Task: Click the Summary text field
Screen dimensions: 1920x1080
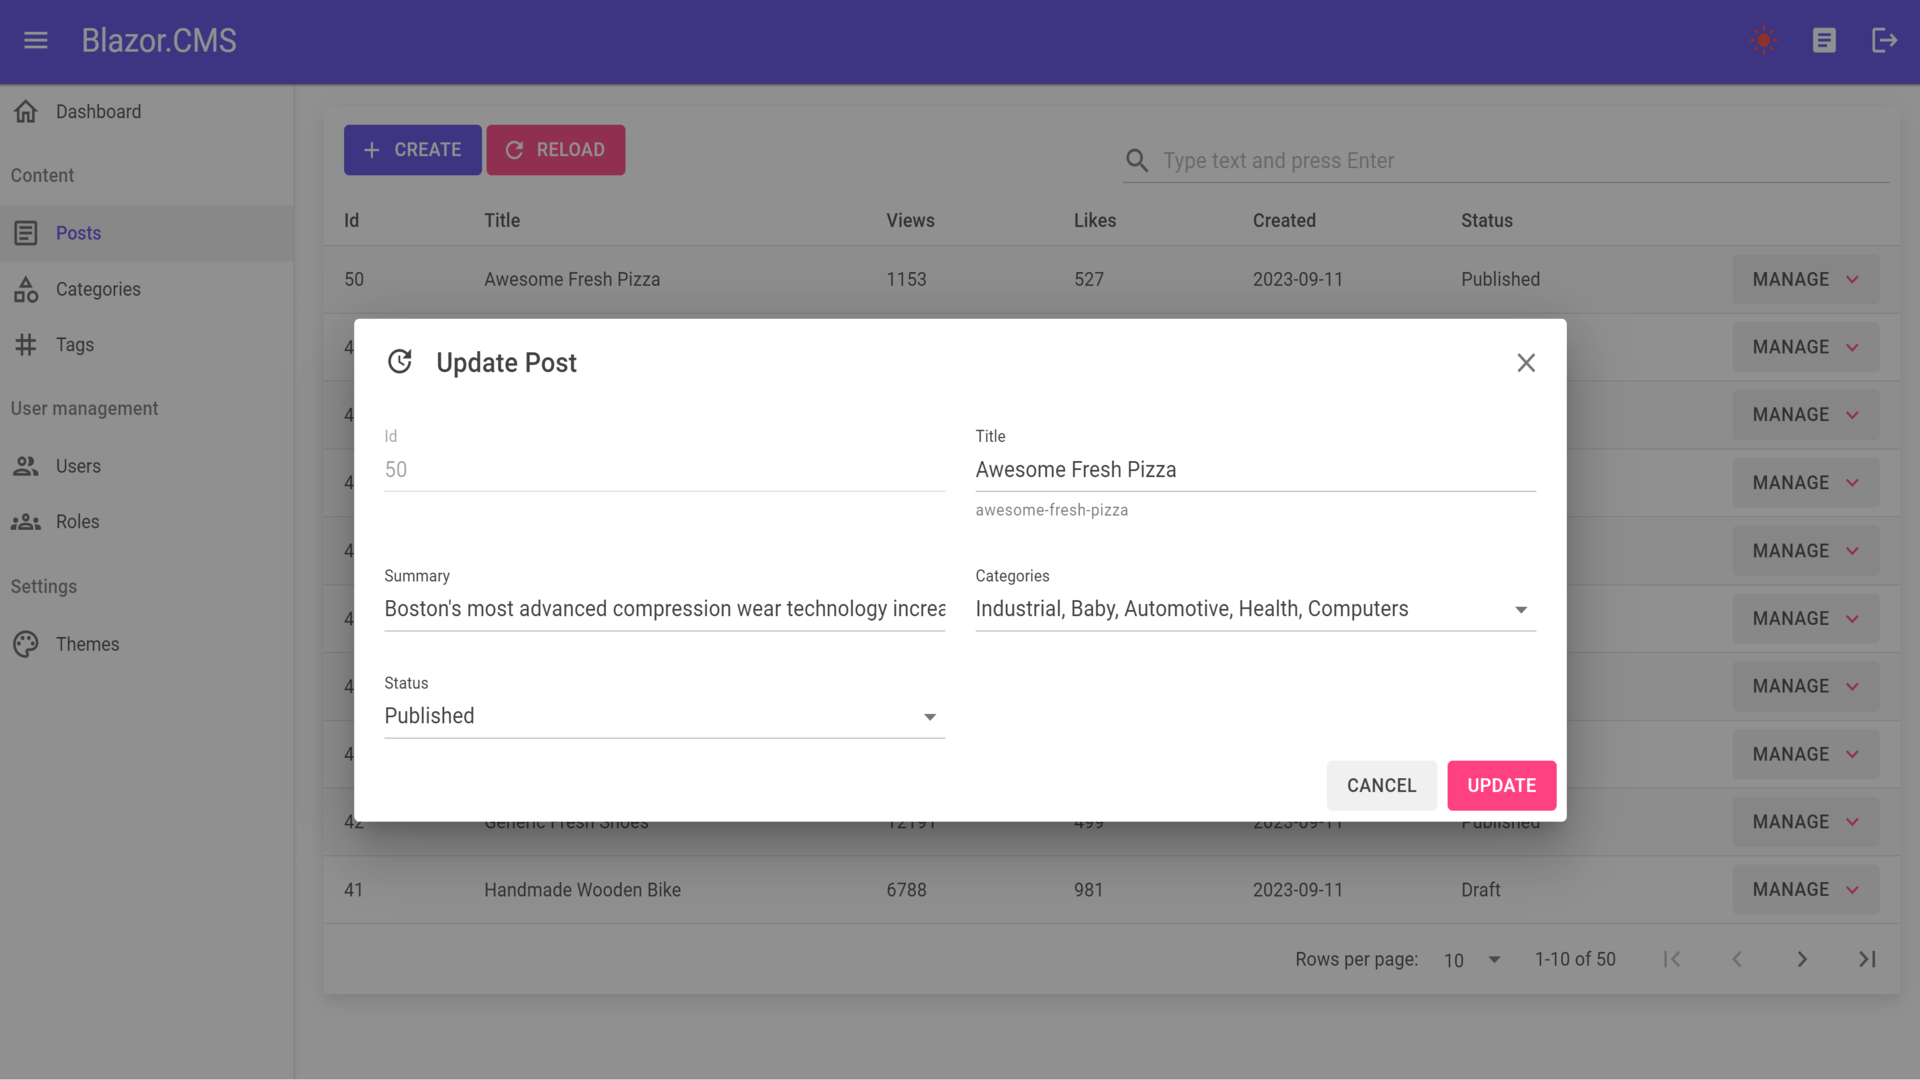Action: click(x=664, y=609)
